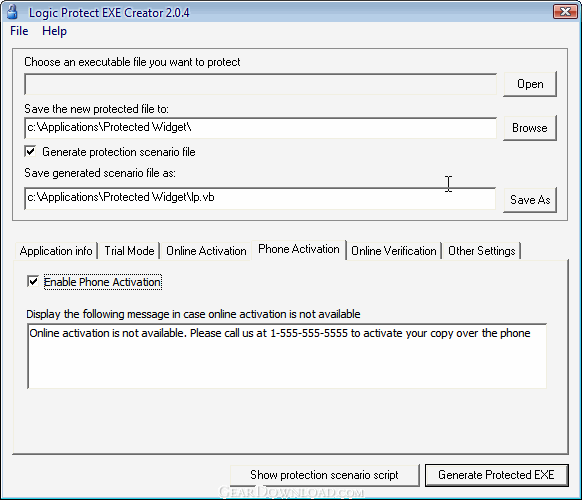Click the protected file save path field
The width and height of the screenshot is (582, 500).
(x=260, y=128)
